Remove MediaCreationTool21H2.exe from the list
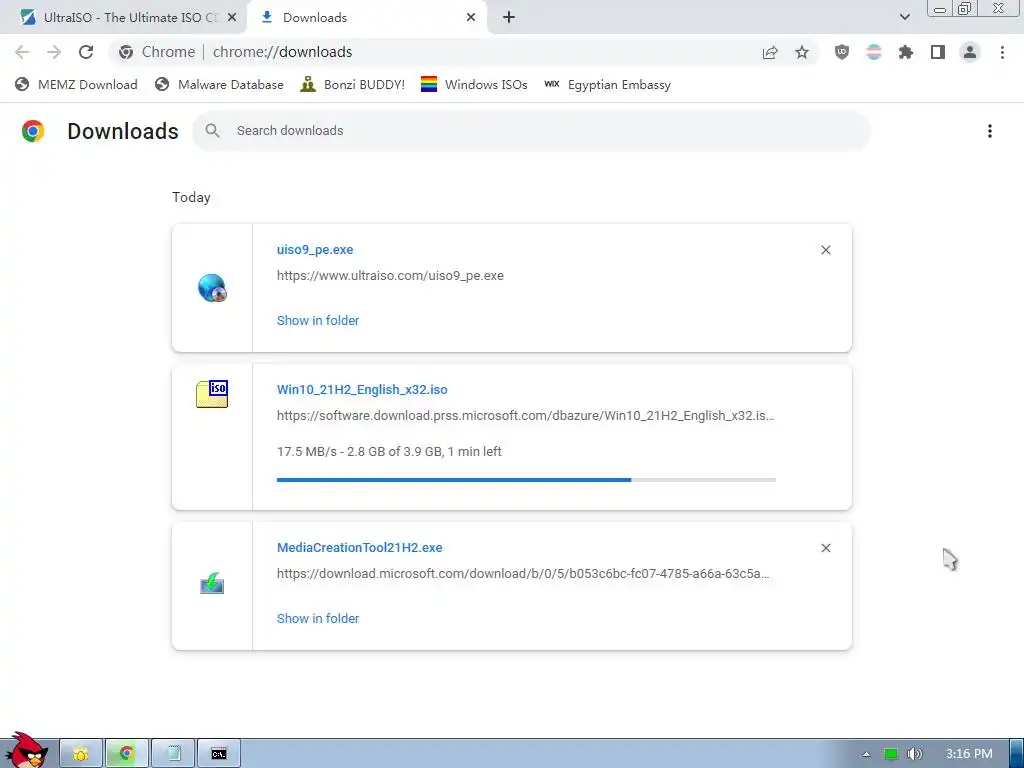 tap(825, 548)
